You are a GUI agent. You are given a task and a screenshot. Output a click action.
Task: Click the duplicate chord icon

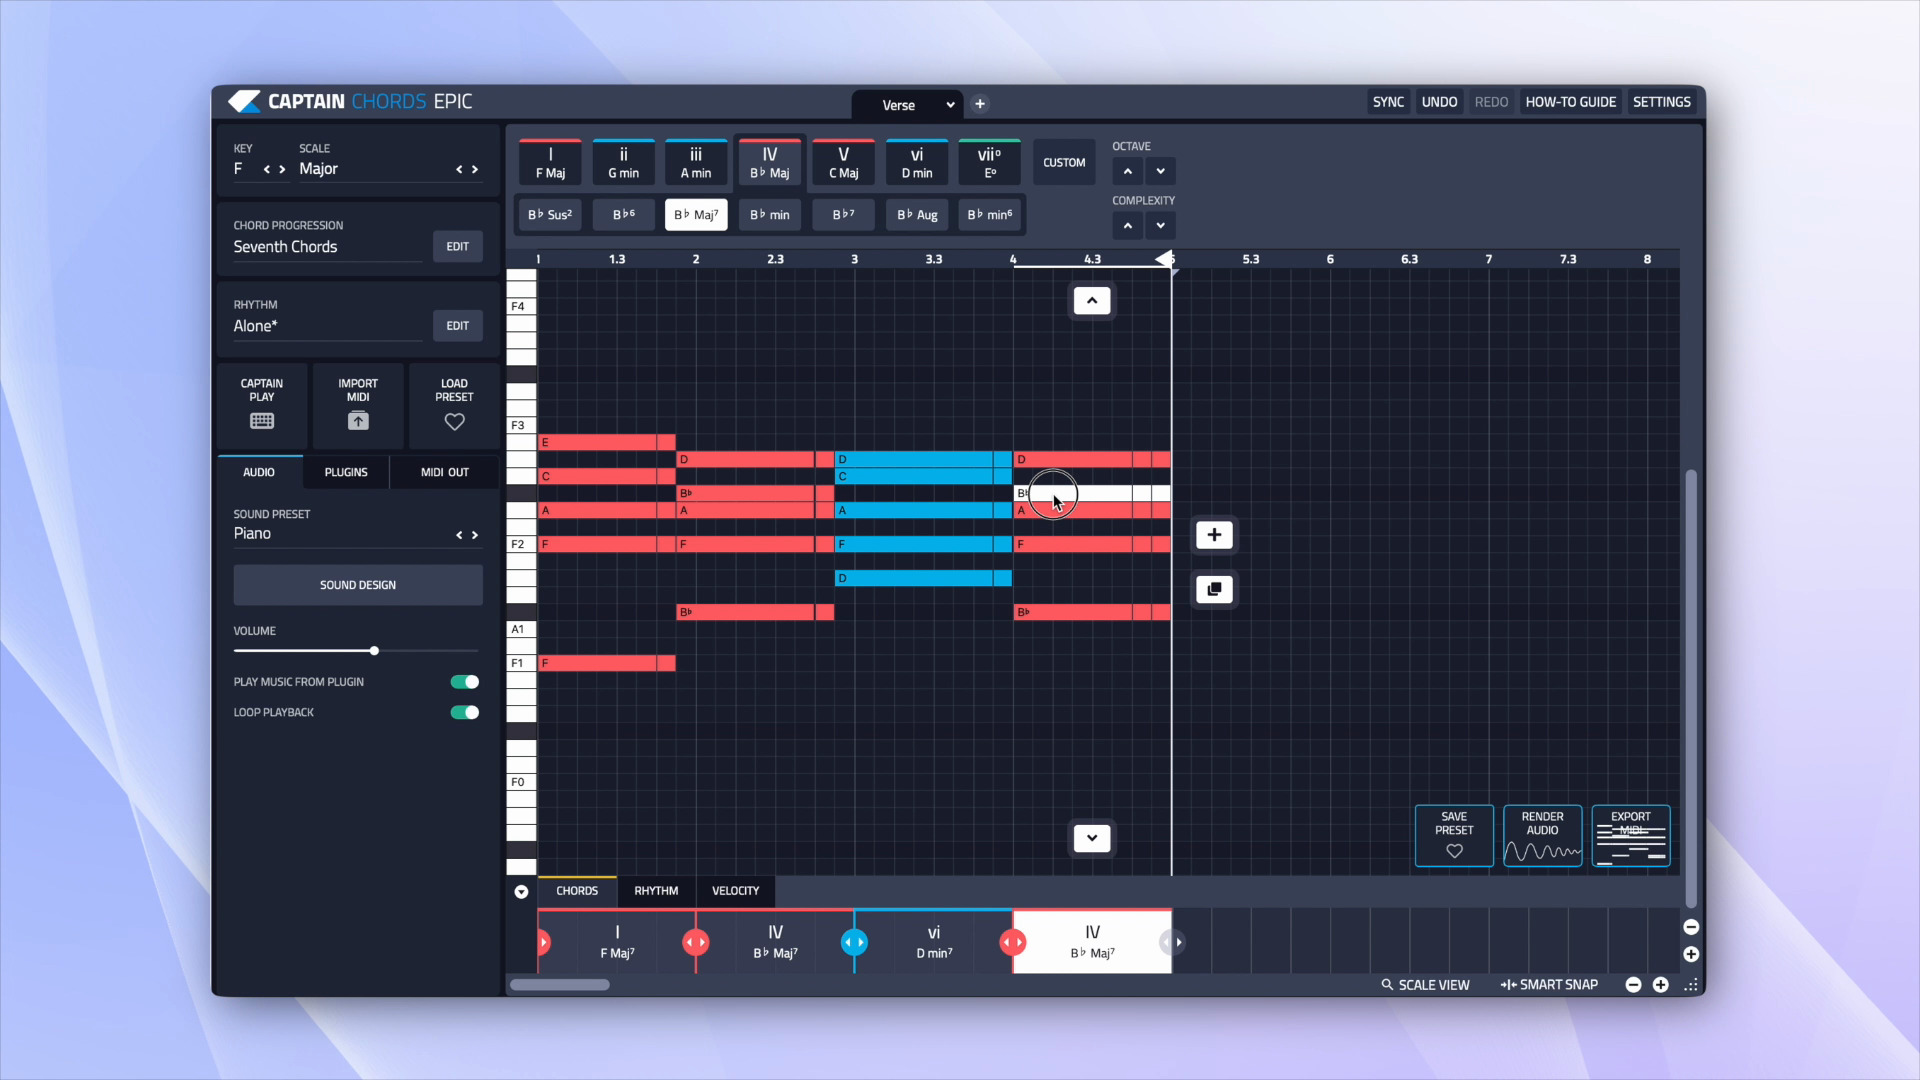(x=1214, y=589)
